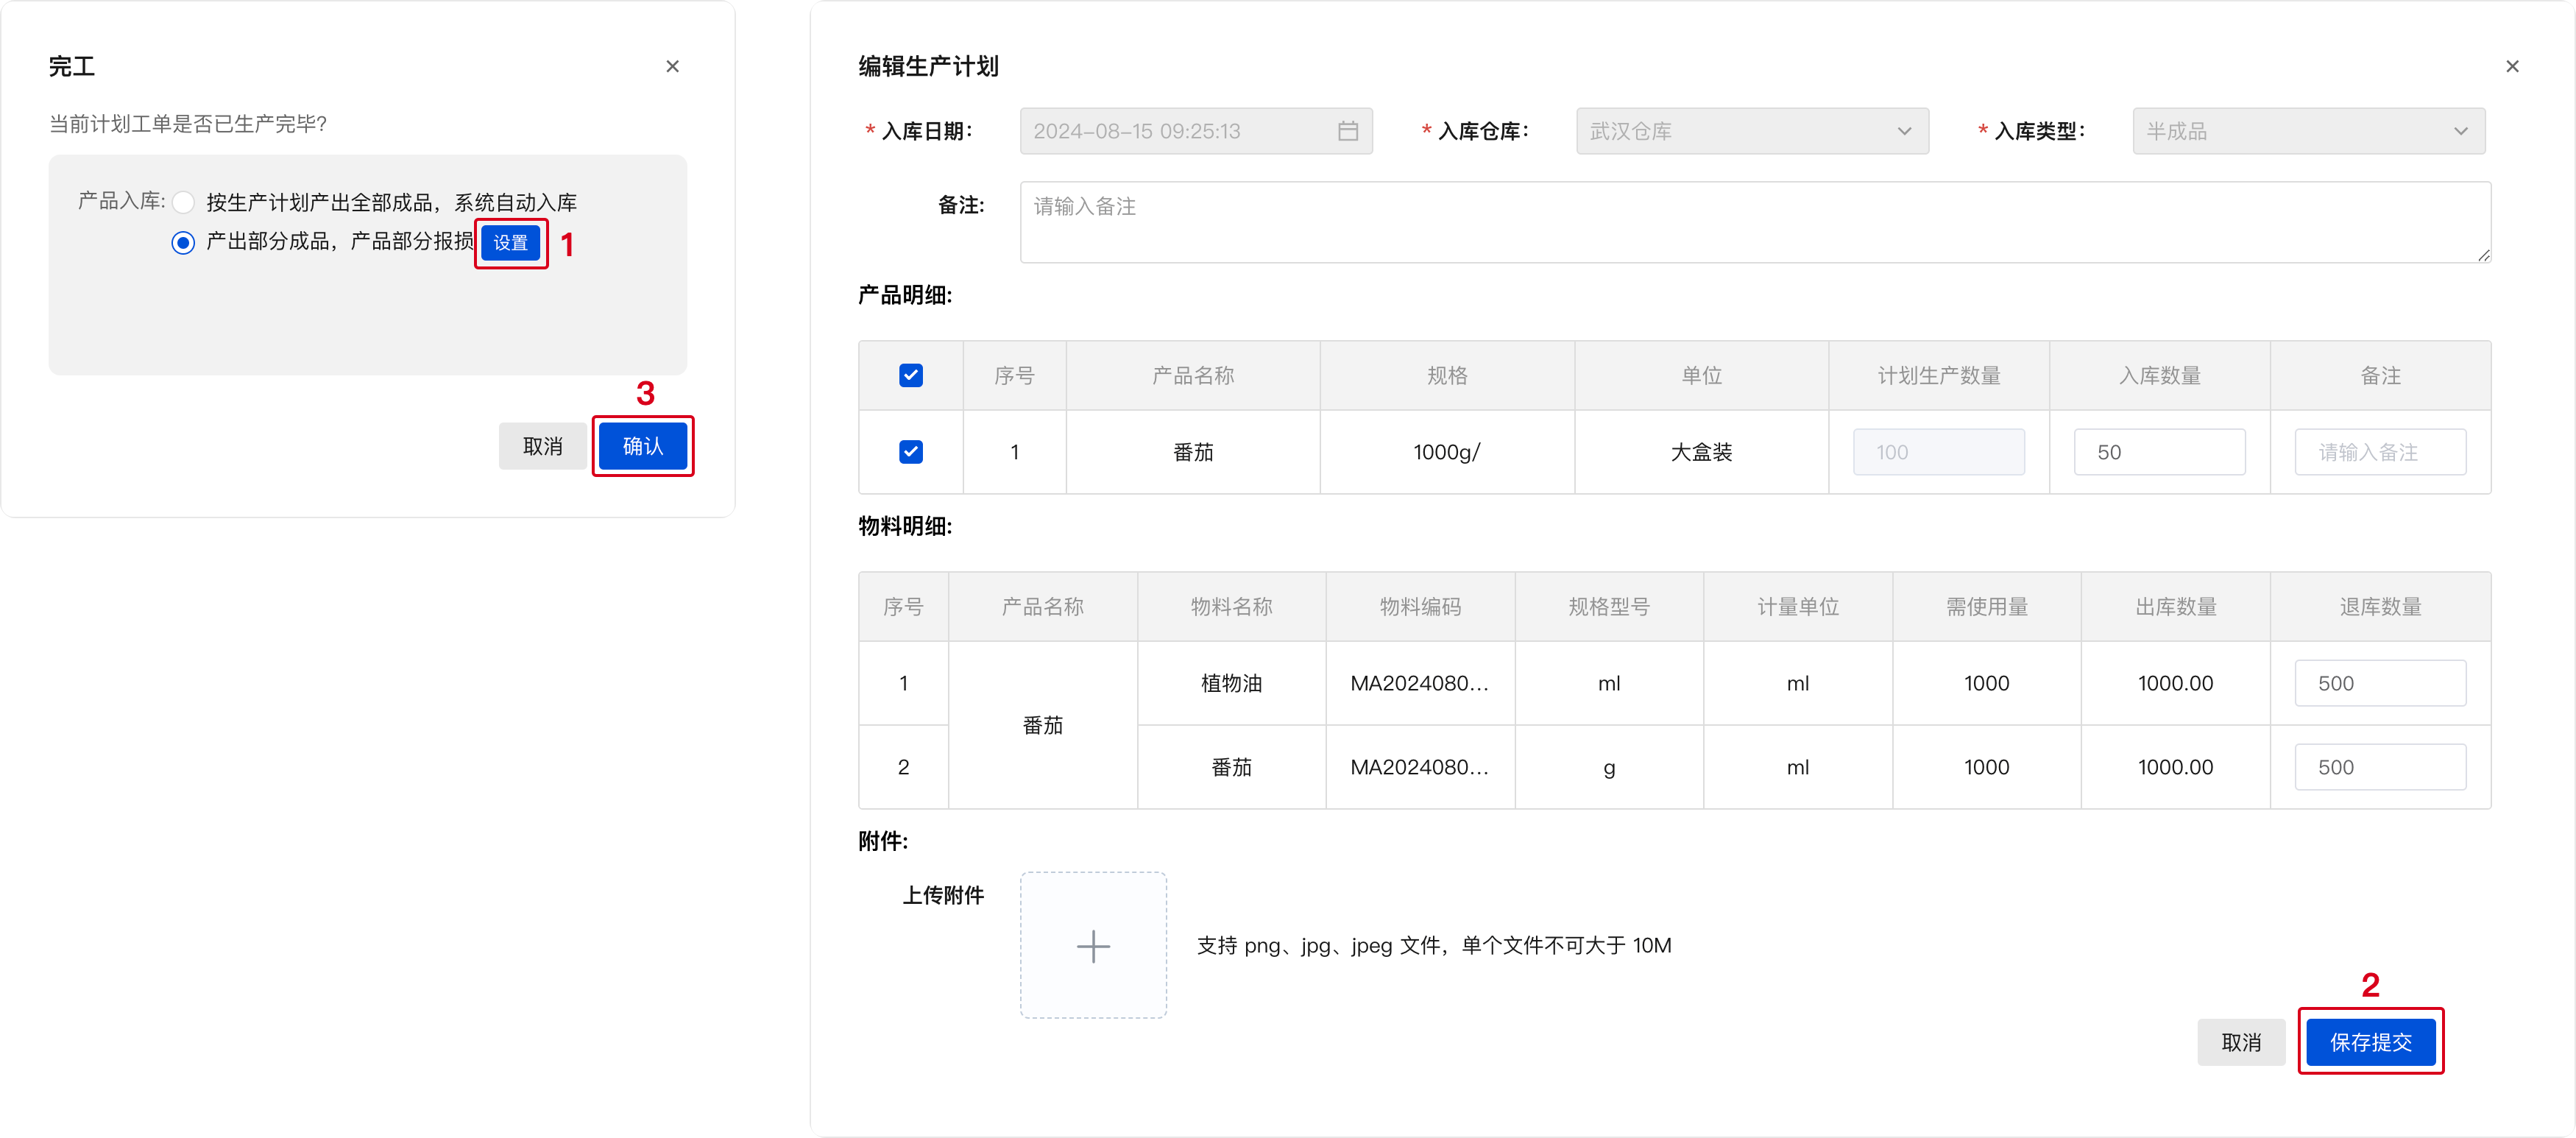Viewport: 2576px width, 1138px height.
Task: Edit 退库数量 500 for 番茄 material row
Action: [x=2380, y=766]
